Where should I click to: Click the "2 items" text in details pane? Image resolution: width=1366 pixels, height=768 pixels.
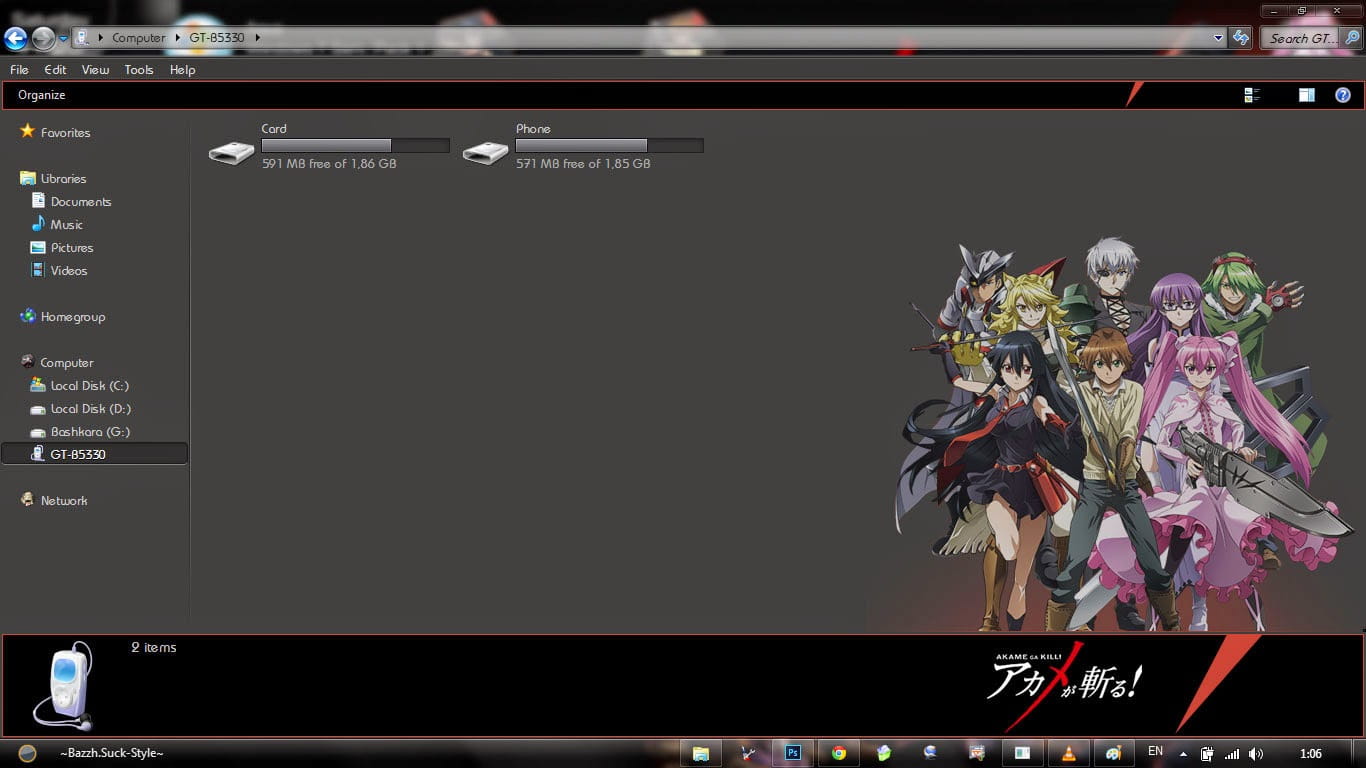153,648
